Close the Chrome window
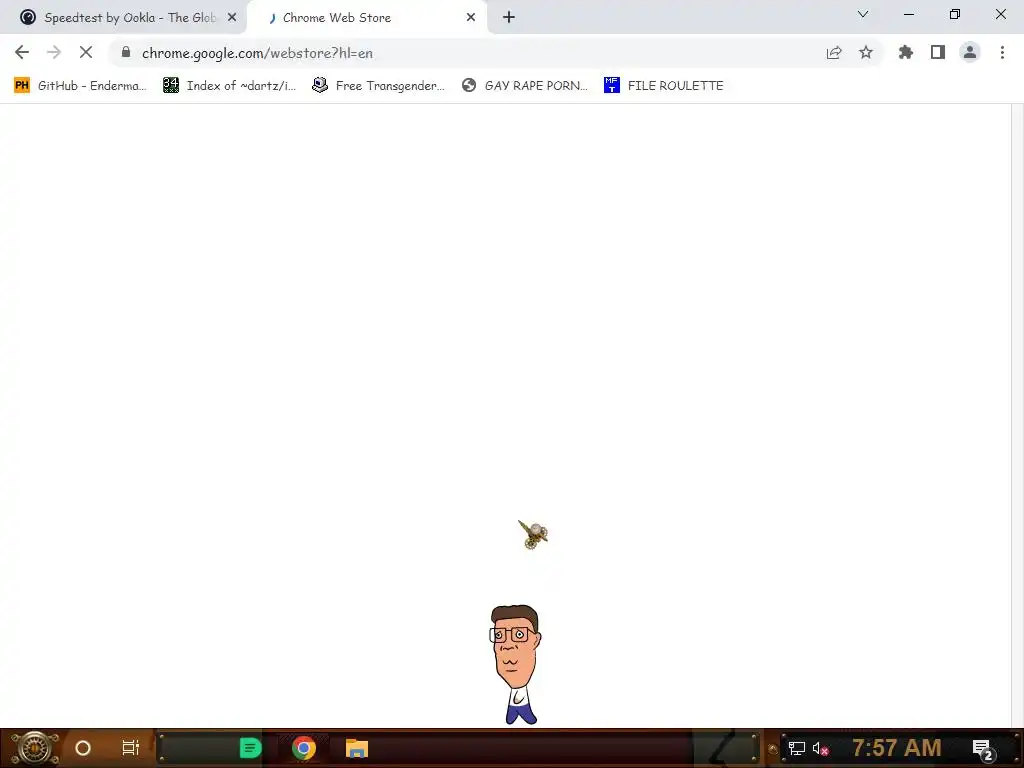Image resolution: width=1024 pixels, height=768 pixels. (1000, 14)
